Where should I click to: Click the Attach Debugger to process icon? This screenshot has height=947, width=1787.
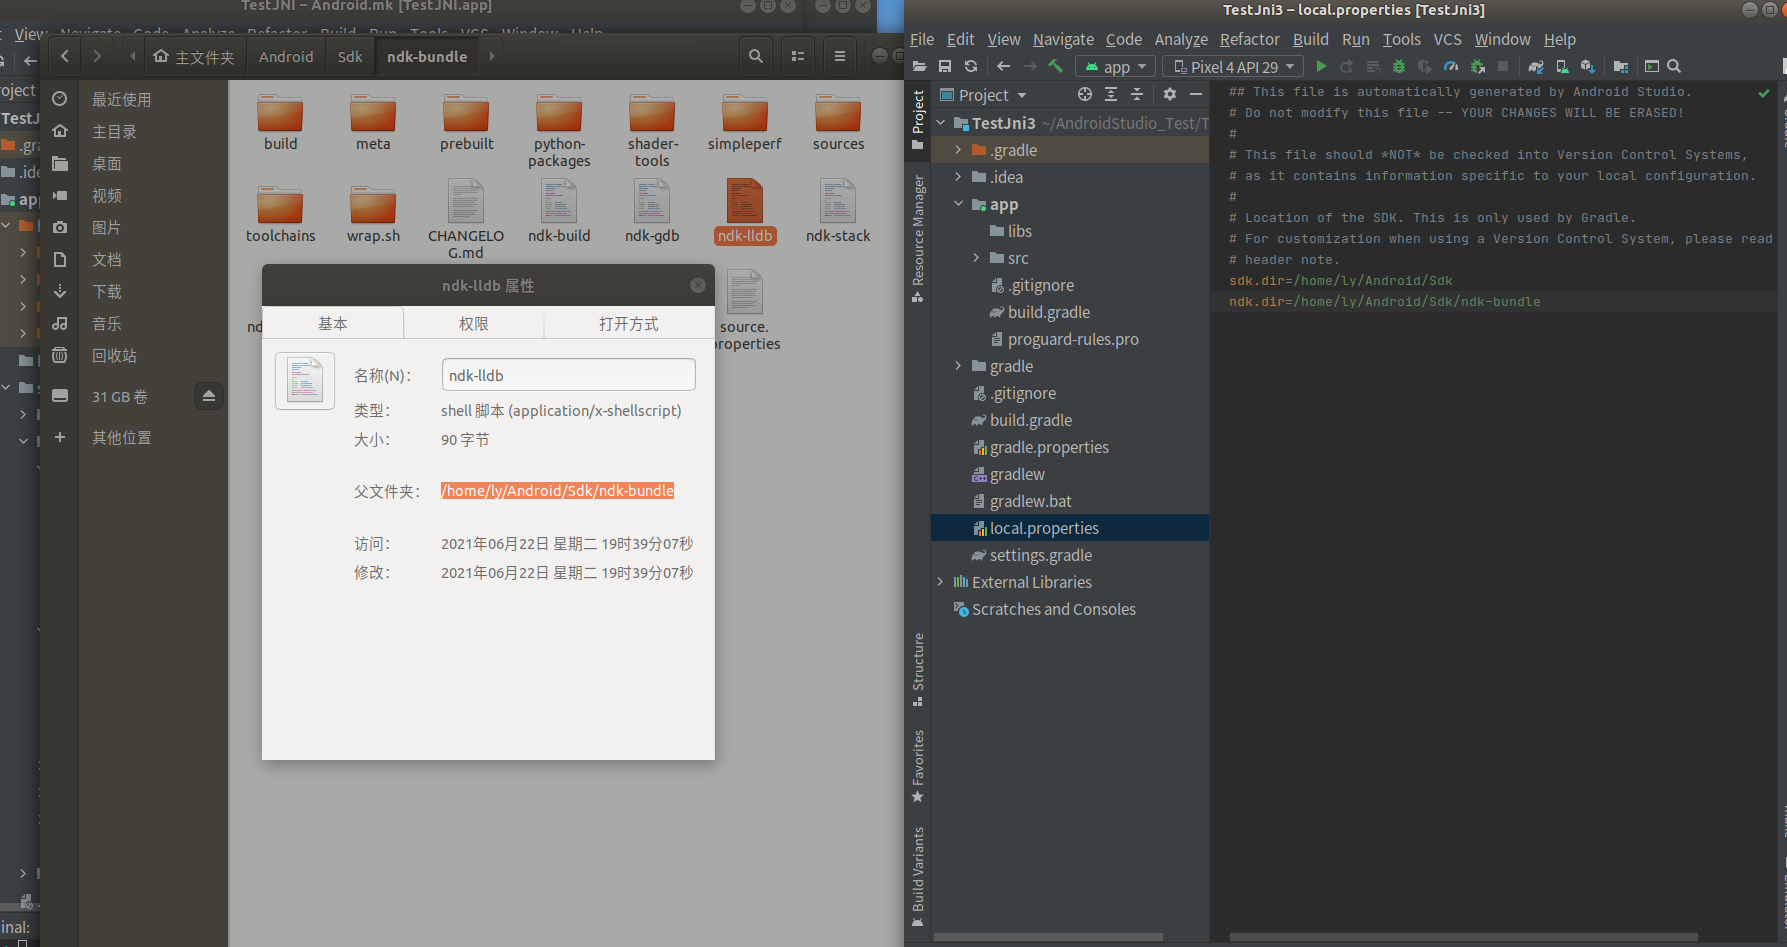click(x=1477, y=66)
